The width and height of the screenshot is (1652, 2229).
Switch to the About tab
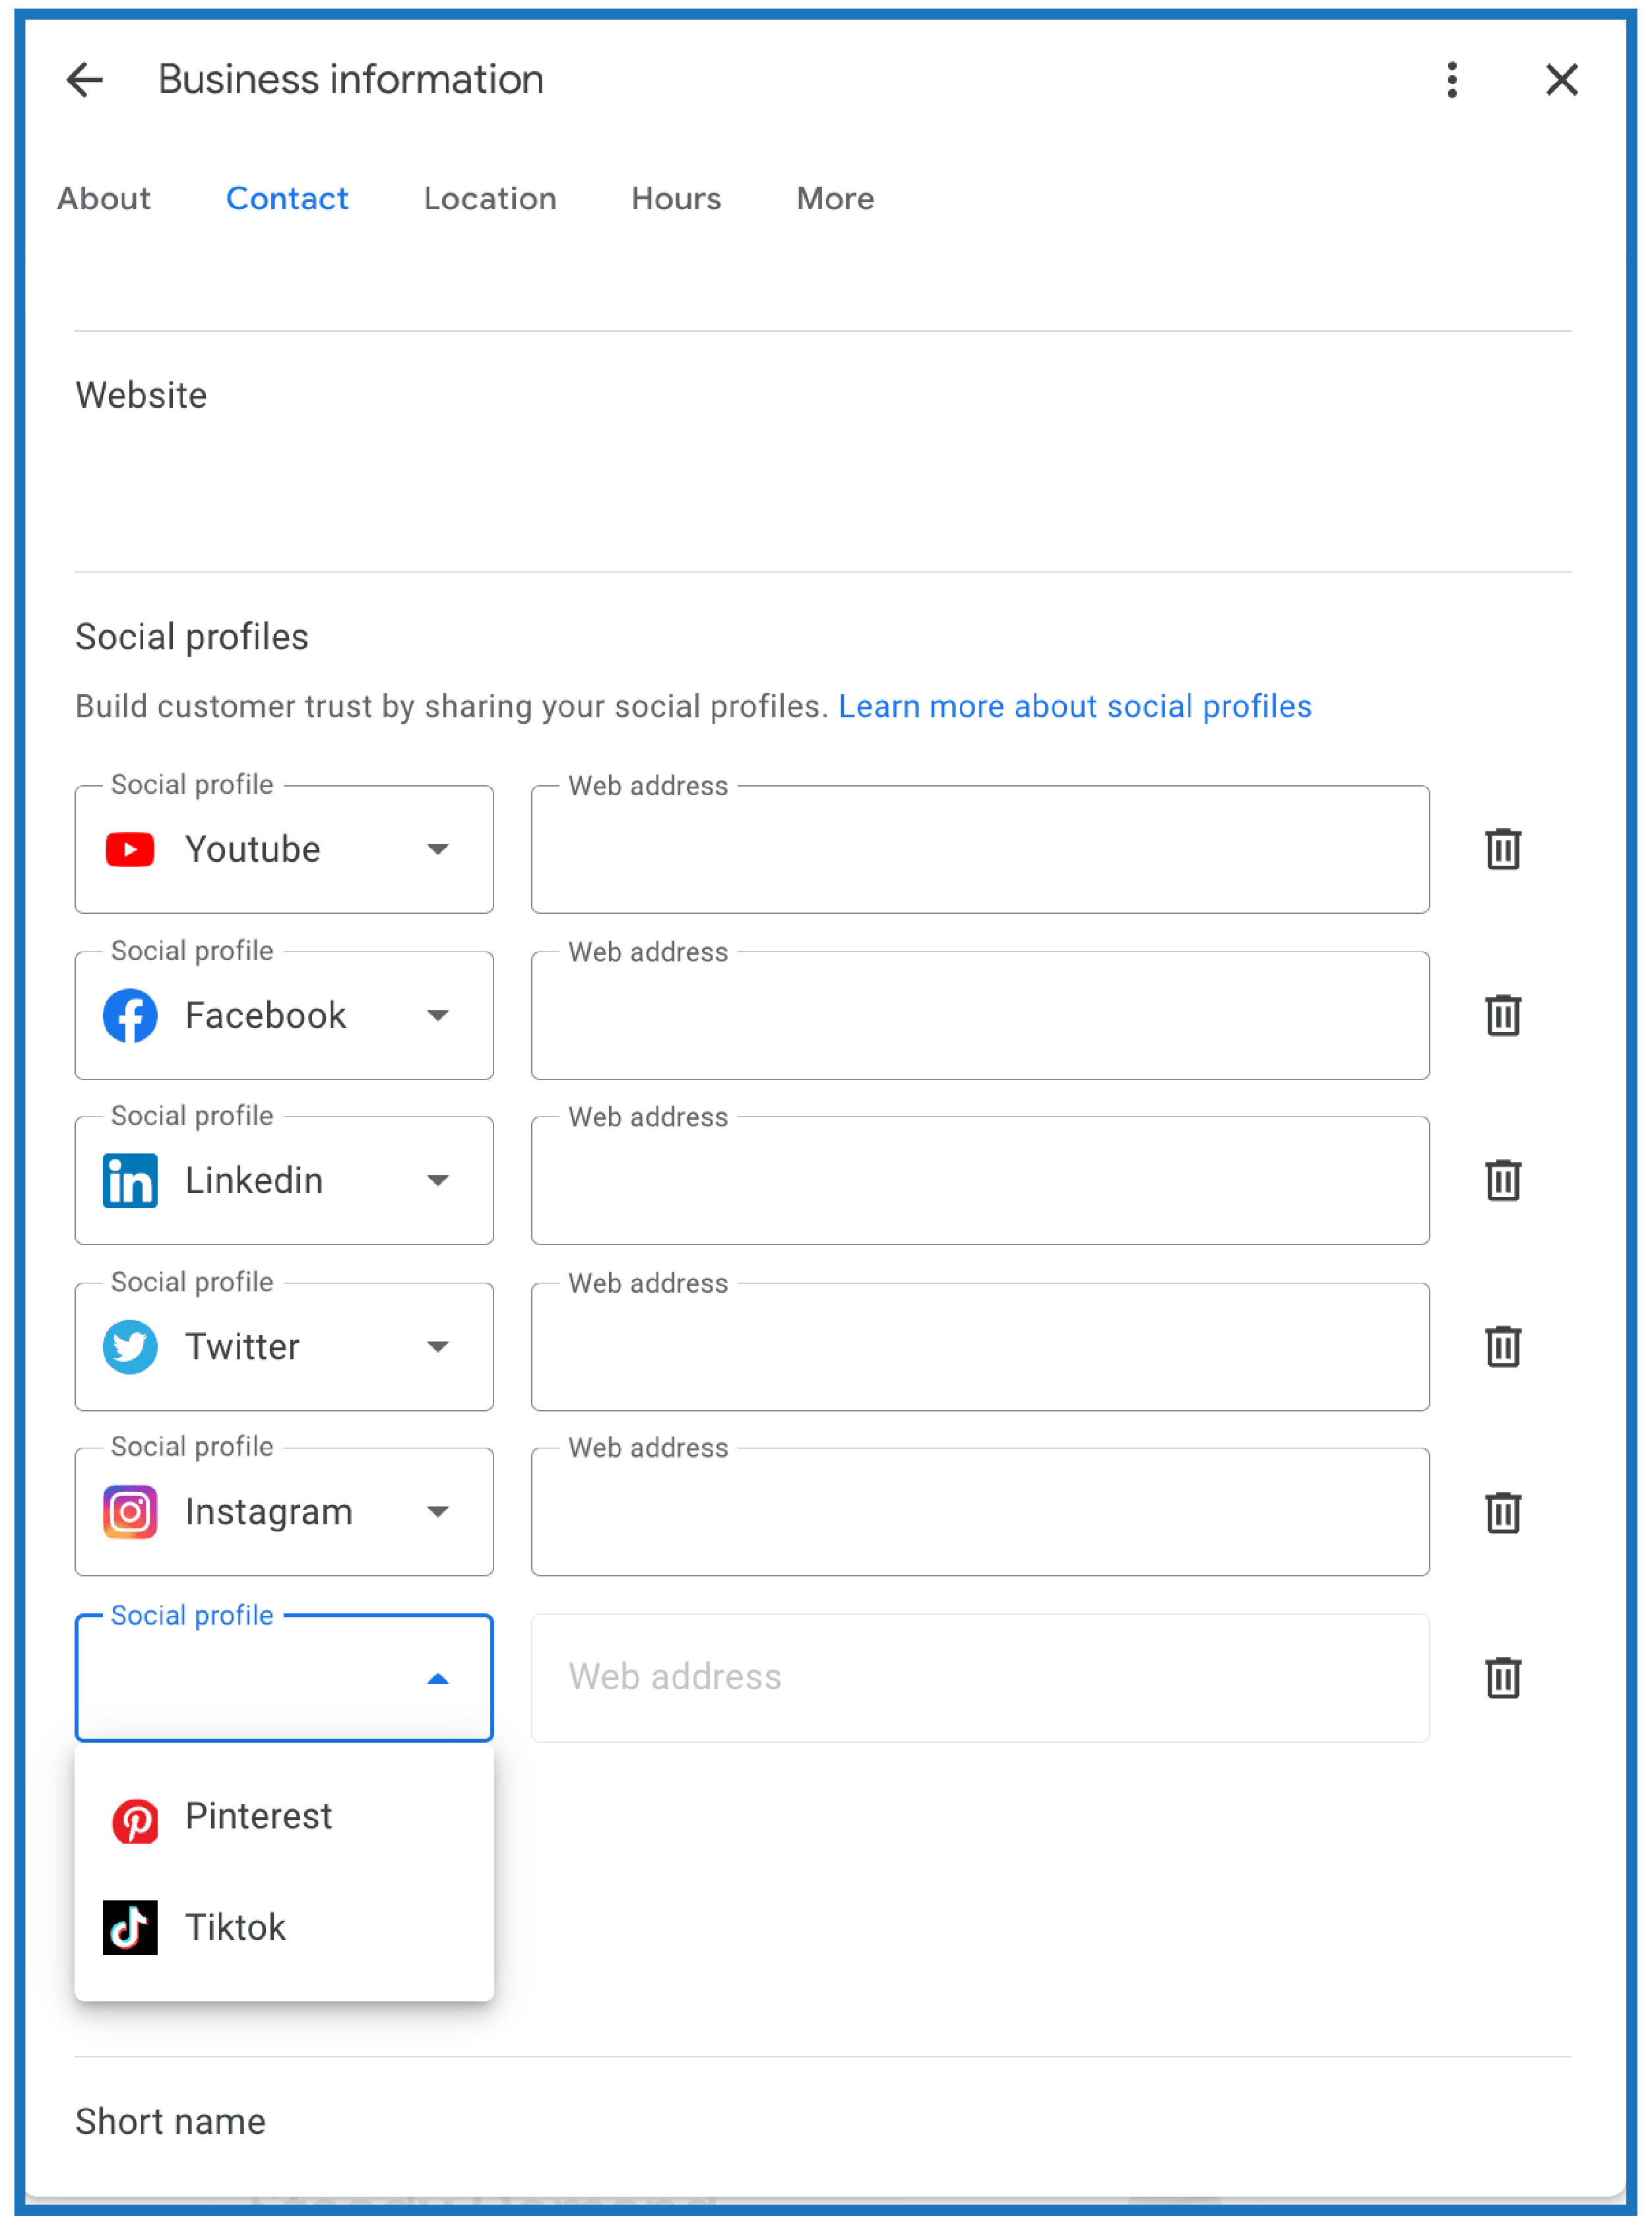pos(104,199)
